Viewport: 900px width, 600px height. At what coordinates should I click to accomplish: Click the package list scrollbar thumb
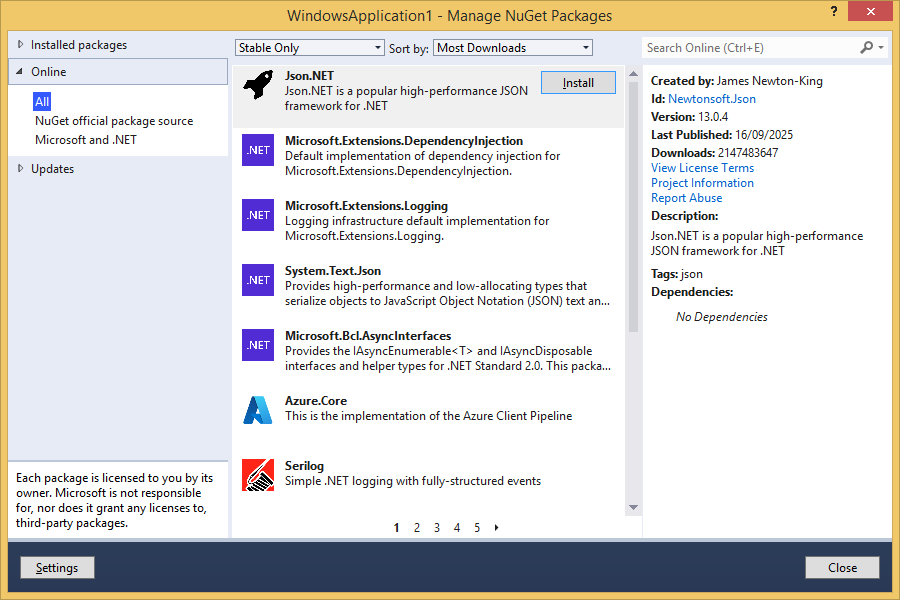point(633,207)
